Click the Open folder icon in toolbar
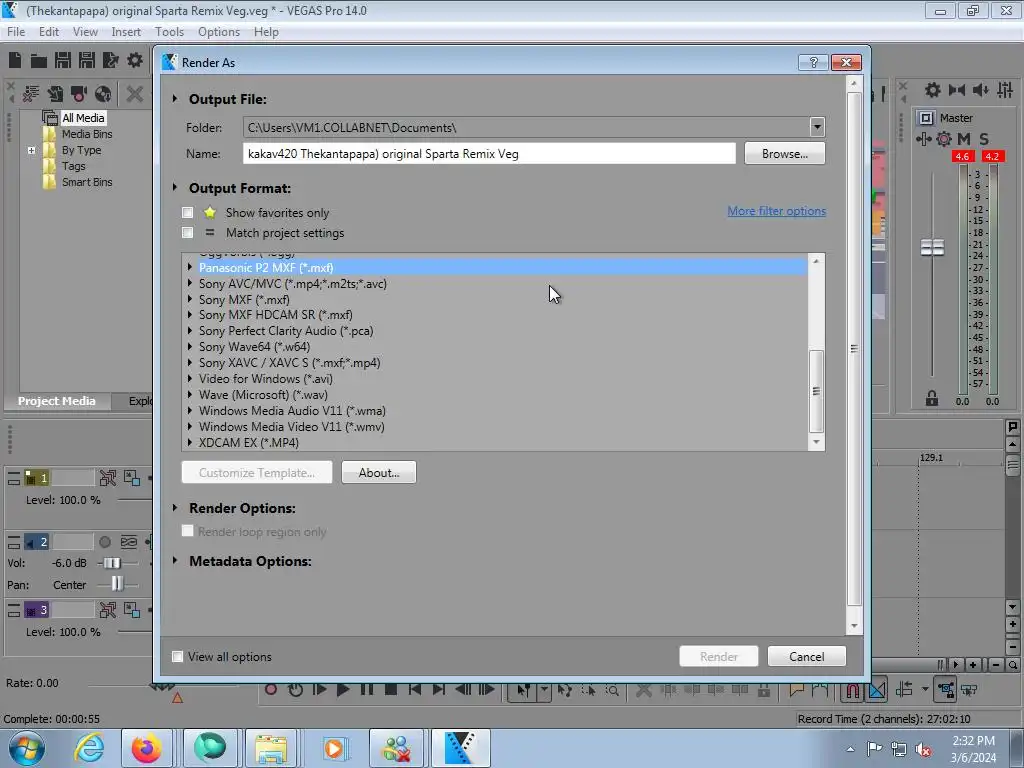The width and height of the screenshot is (1024, 768). click(39, 61)
